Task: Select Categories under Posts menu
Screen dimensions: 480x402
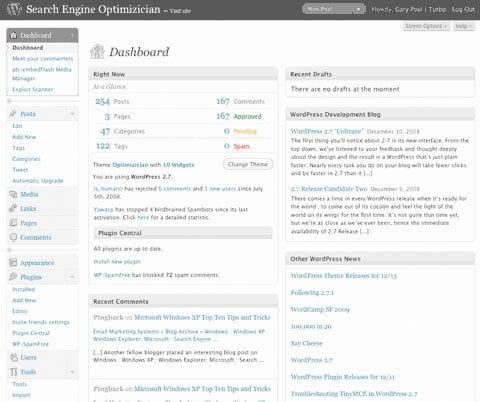Action: (x=26, y=159)
